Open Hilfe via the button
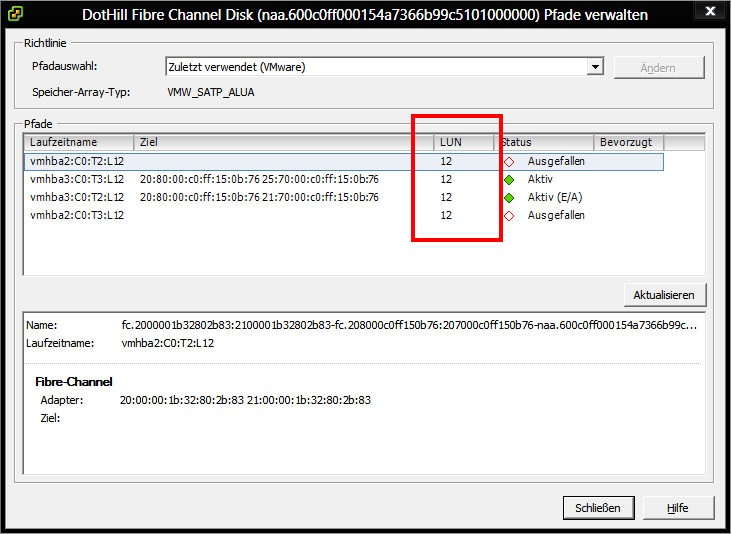 pos(678,508)
